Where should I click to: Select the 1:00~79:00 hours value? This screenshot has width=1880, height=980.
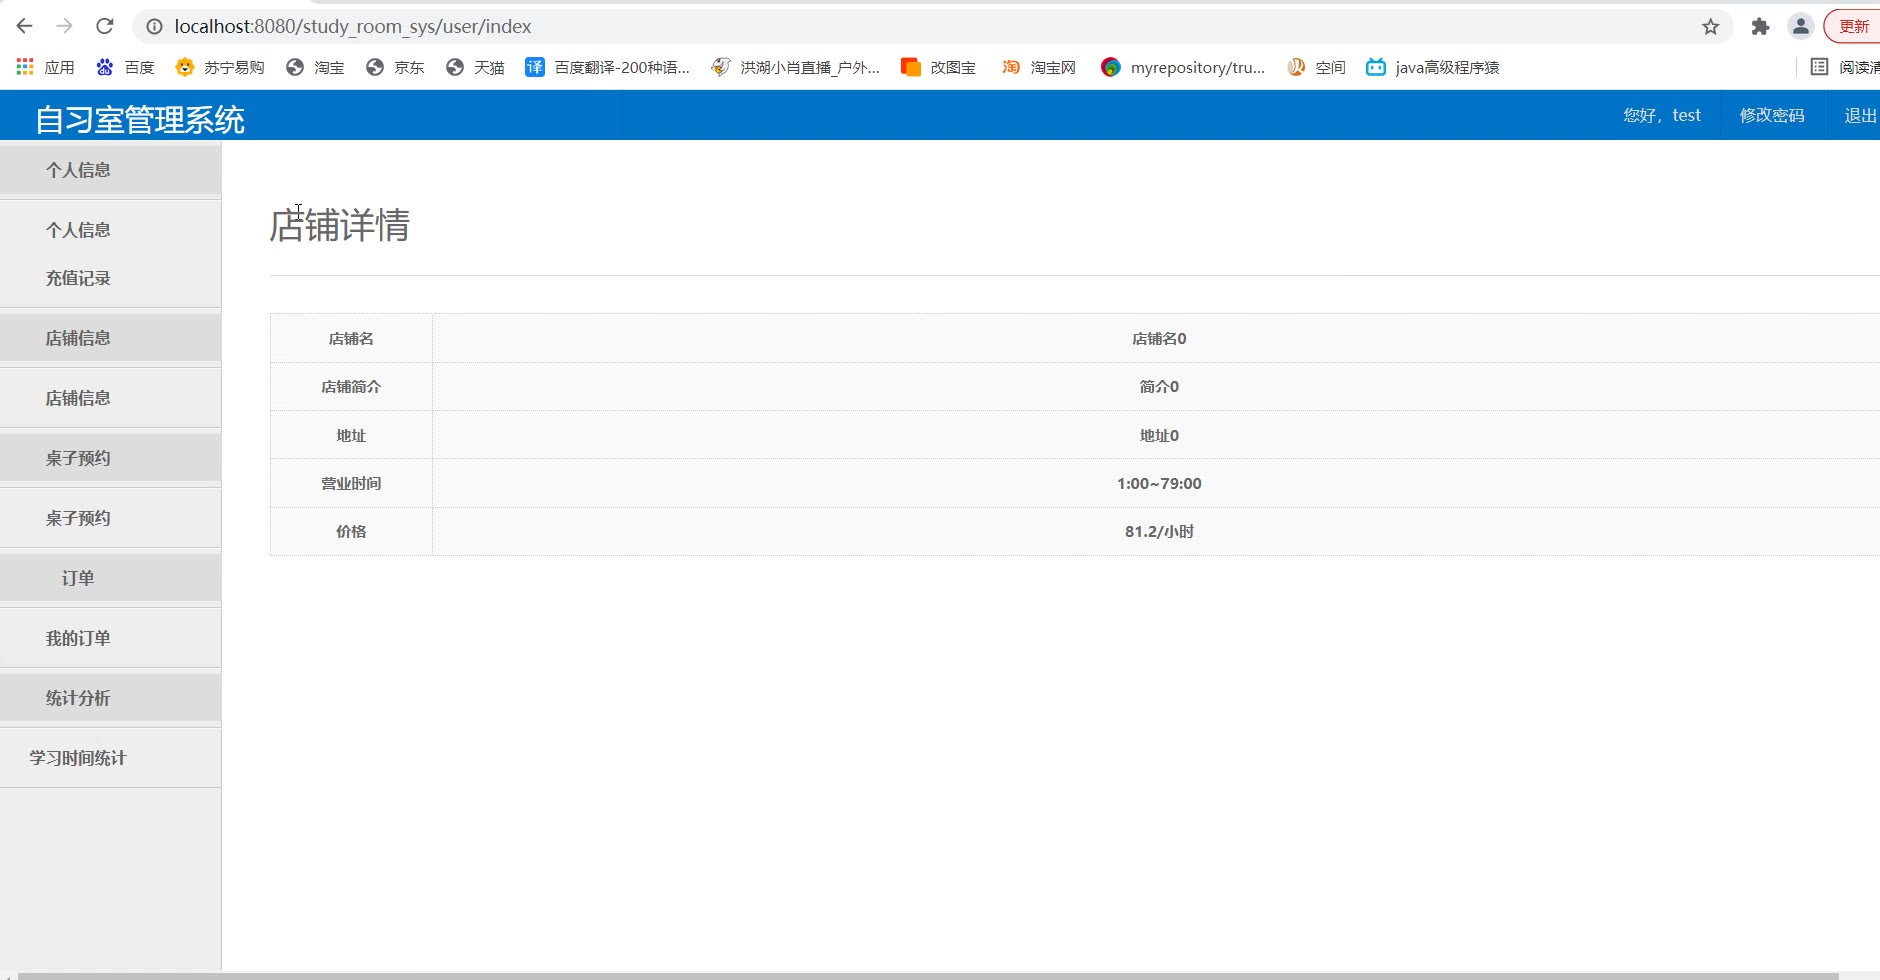pos(1159,483)
